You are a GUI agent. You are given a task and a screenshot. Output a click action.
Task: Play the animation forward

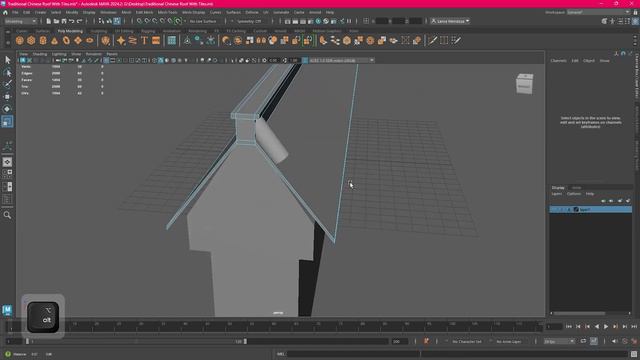click(x=606, y=327)
